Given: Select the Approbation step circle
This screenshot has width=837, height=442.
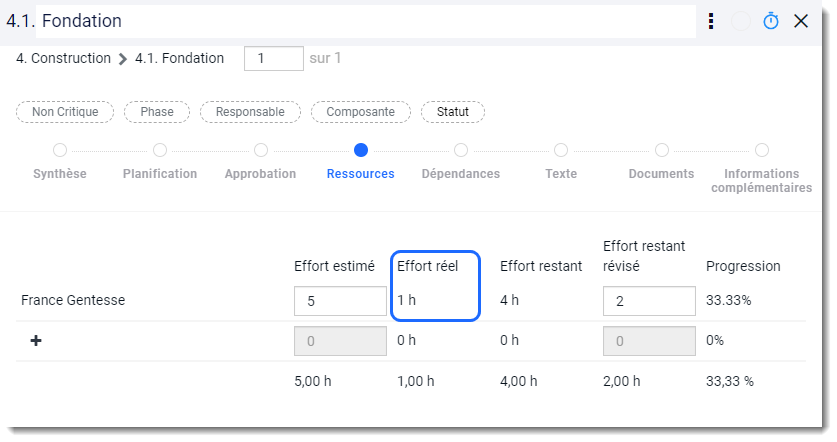Looking at the screenshot, I should (x=260, y=151).
